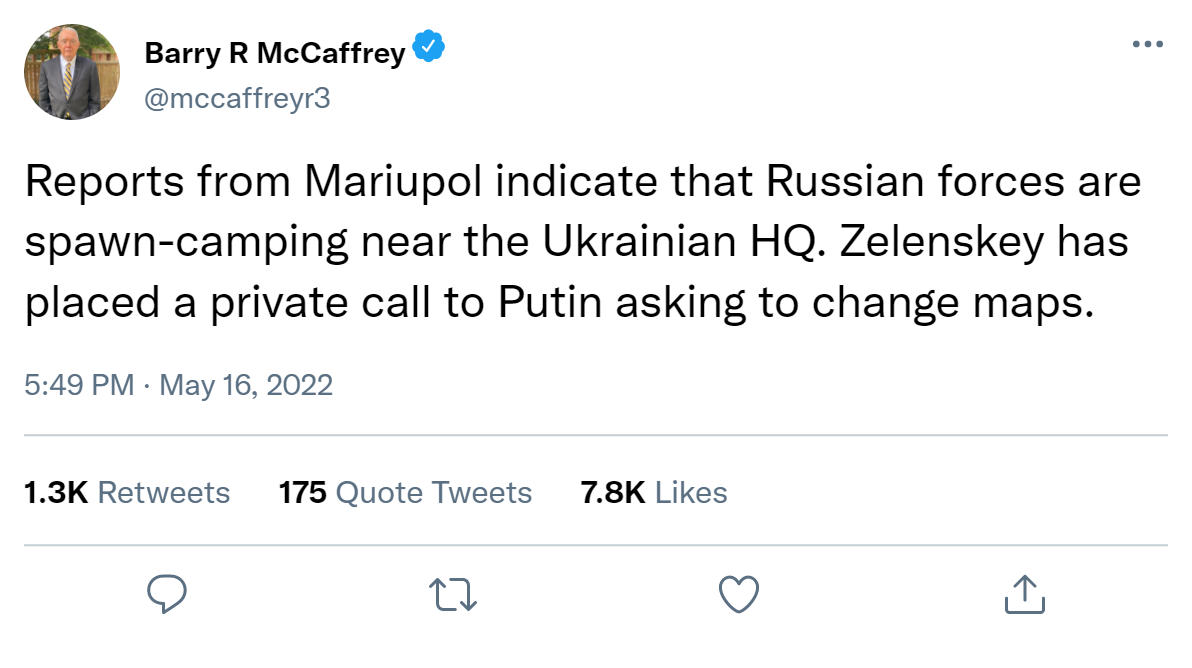
Task: Click the reply speech bubble icon
Action: 166,594
